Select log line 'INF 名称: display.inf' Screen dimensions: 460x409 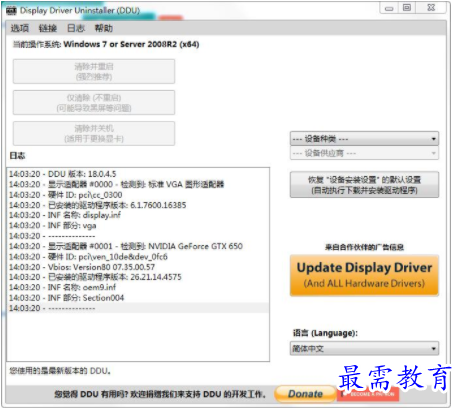138,215
